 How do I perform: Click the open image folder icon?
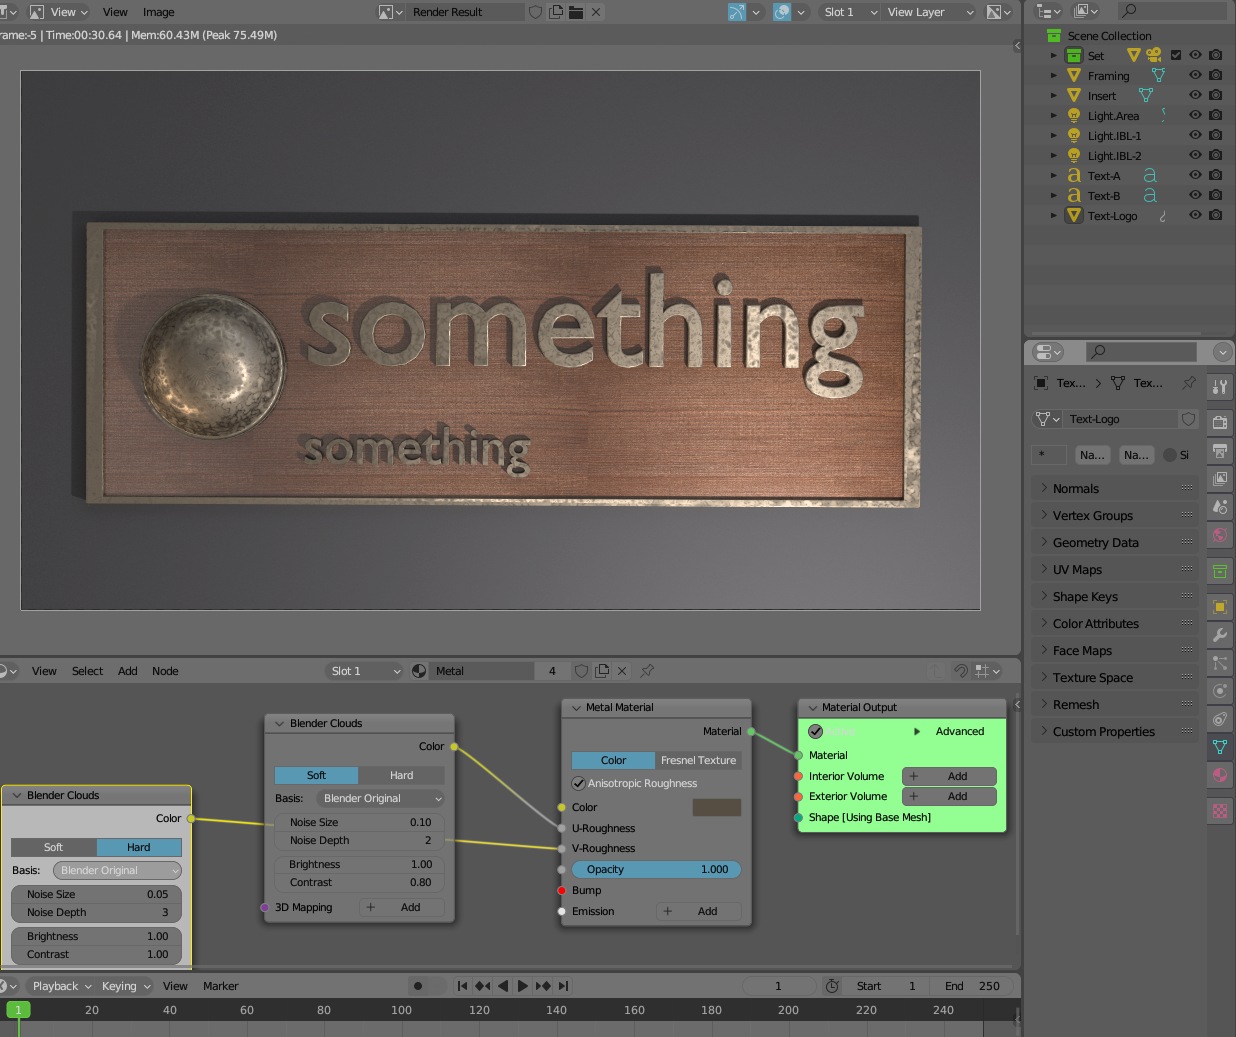click(x=576, y=12)
